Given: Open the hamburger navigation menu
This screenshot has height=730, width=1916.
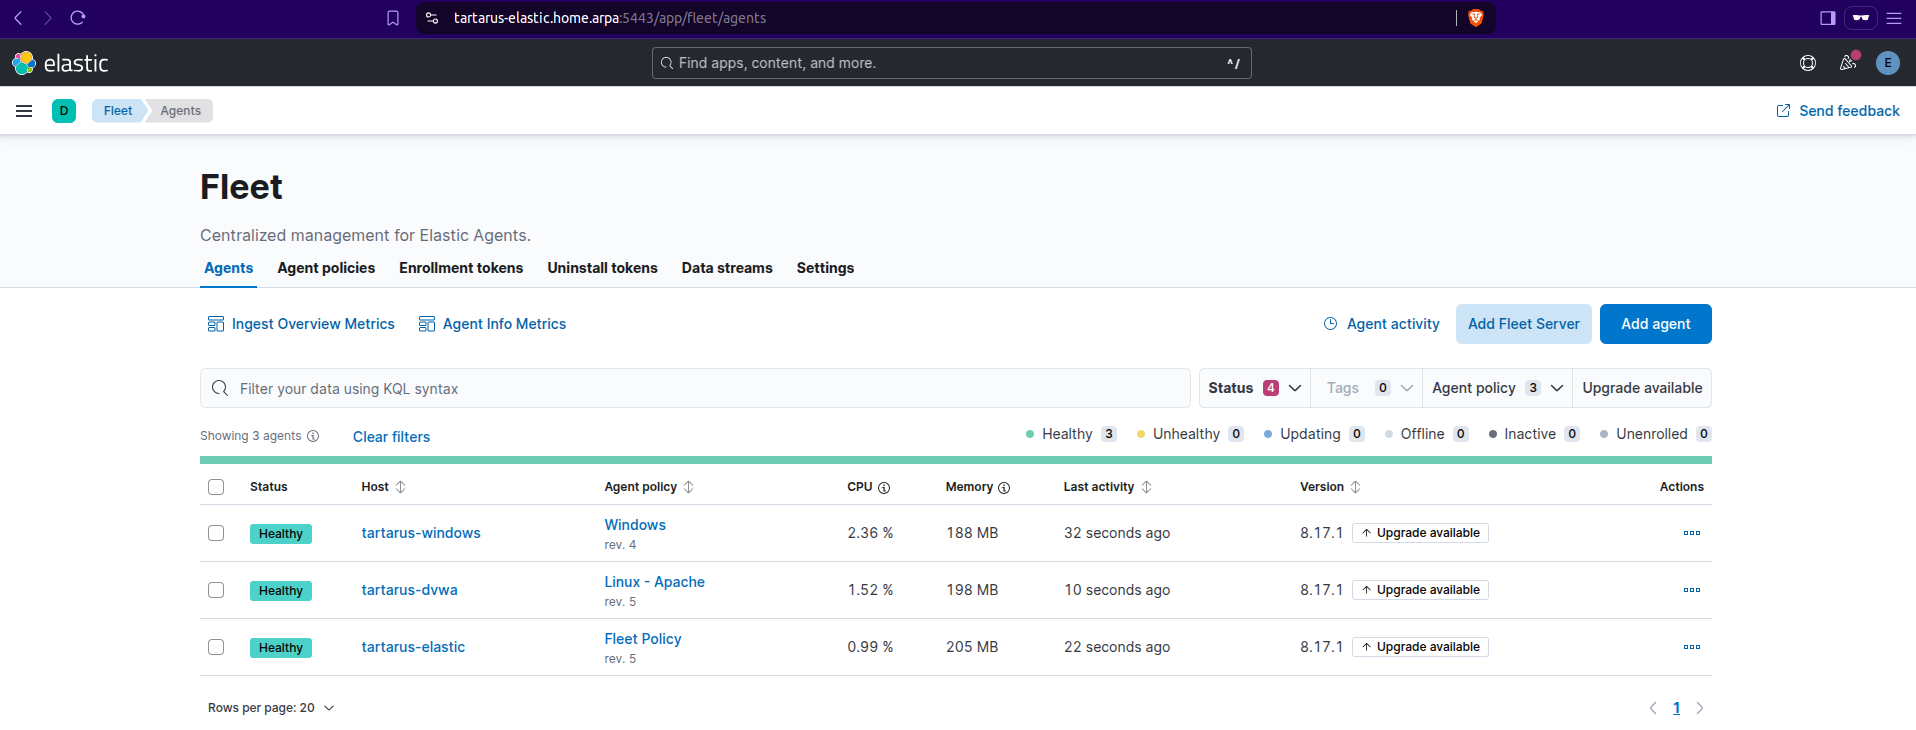Looking at the screenshot, I should [x=24, y=111].
